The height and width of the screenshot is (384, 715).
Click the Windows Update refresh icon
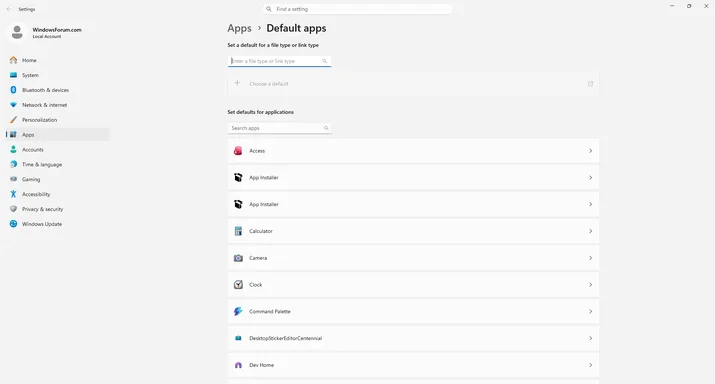[x=13, y=224]
